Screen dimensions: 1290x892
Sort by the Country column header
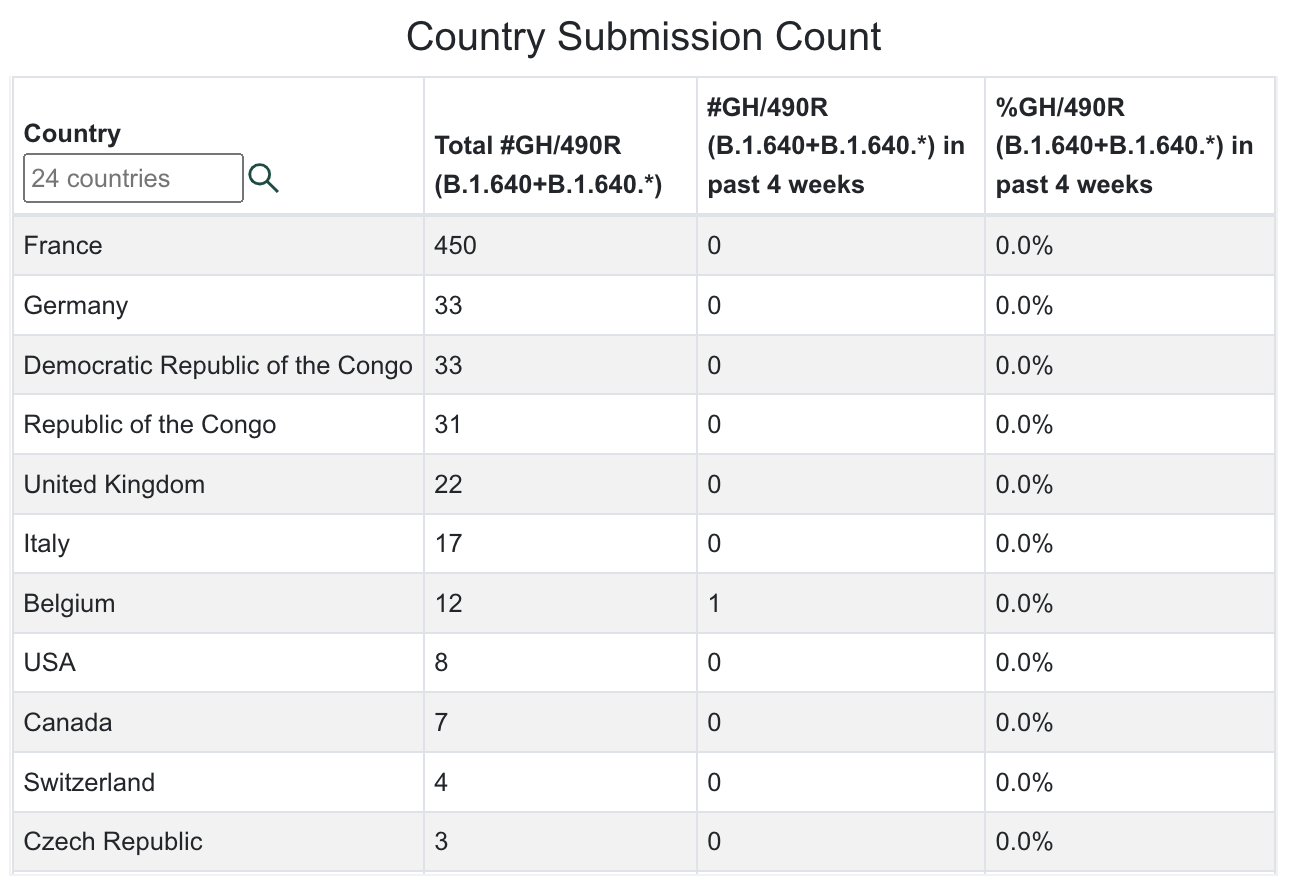(72, 133)
